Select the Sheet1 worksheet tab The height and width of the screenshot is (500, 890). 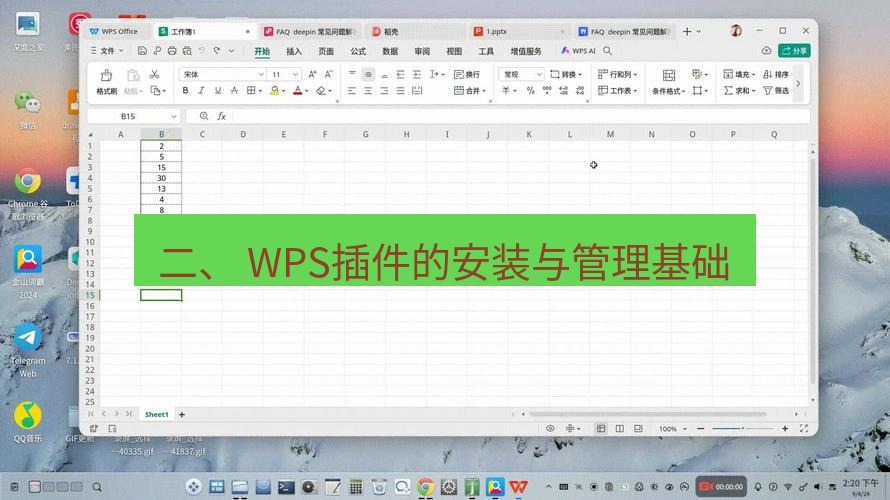[x=157, y=414]
